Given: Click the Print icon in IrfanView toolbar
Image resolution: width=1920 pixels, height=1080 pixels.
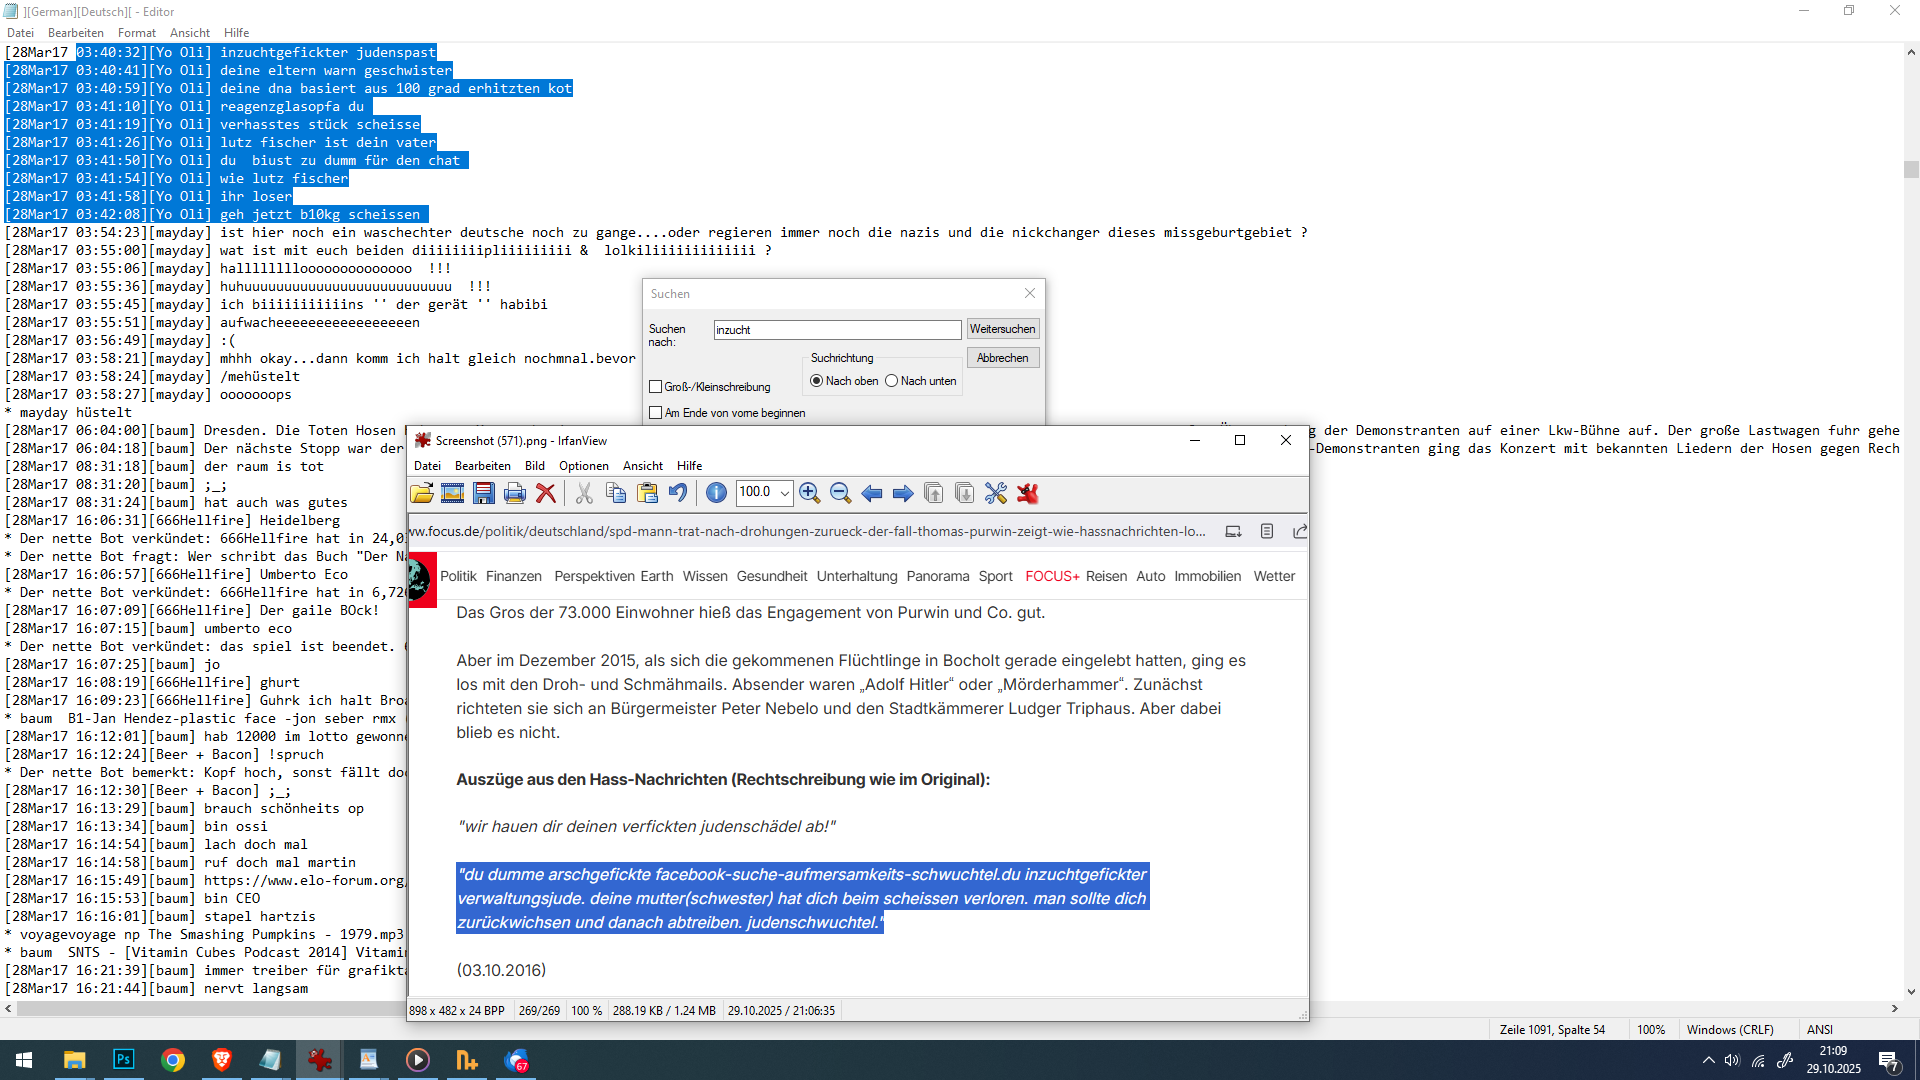Looking at the screenshot, I should pyautogui.click(x=515, y=493).
